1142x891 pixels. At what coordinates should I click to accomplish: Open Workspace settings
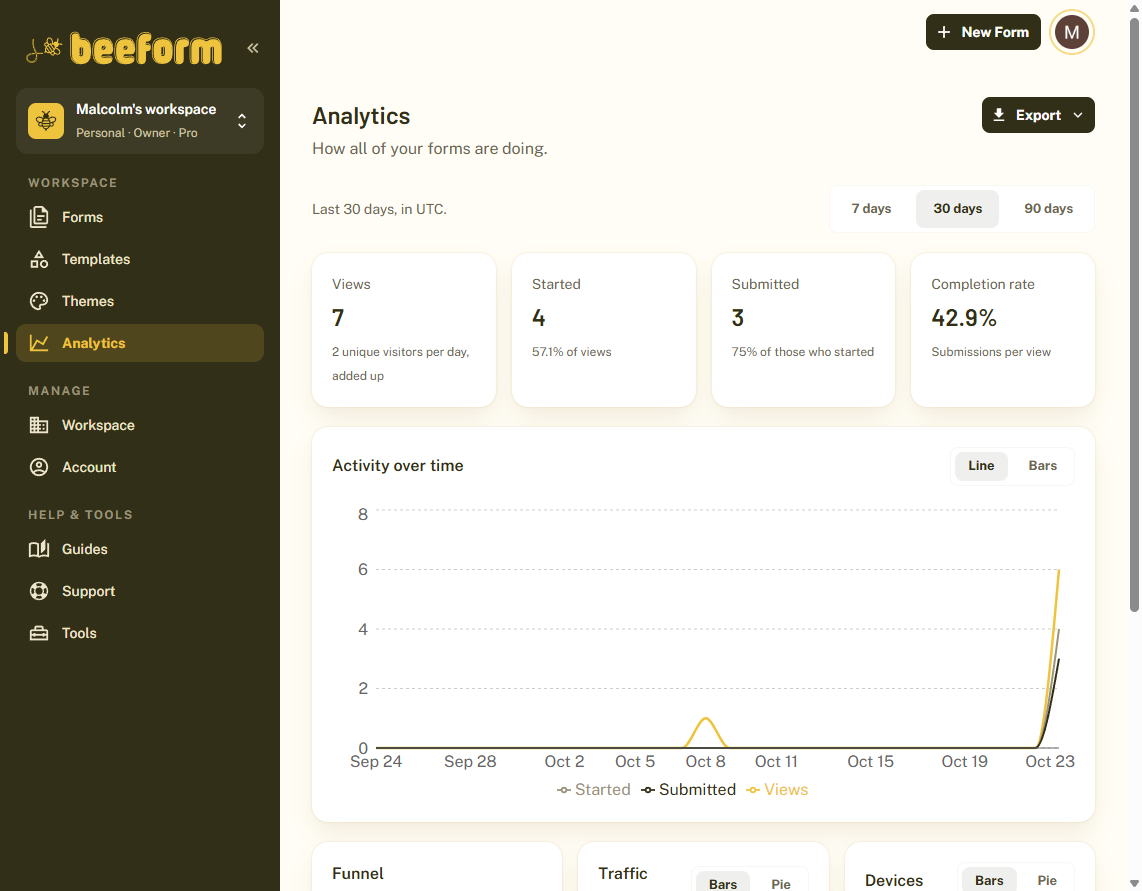click(x=140, y=425)
